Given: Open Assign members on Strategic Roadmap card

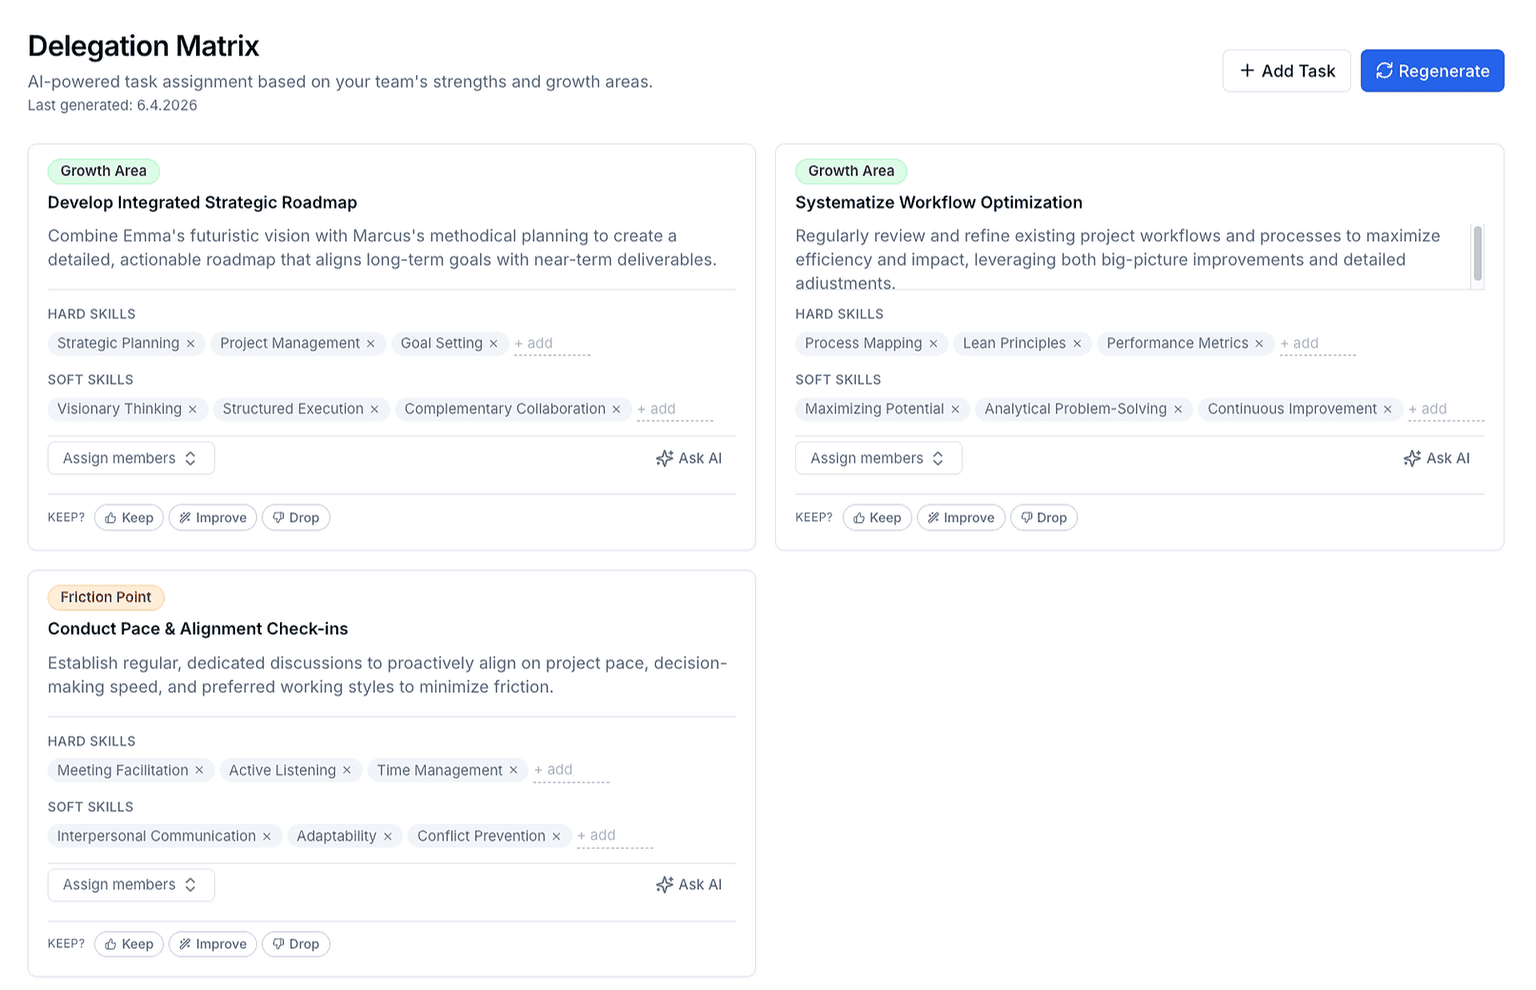Looking at the screenshot, I should 130,458.
